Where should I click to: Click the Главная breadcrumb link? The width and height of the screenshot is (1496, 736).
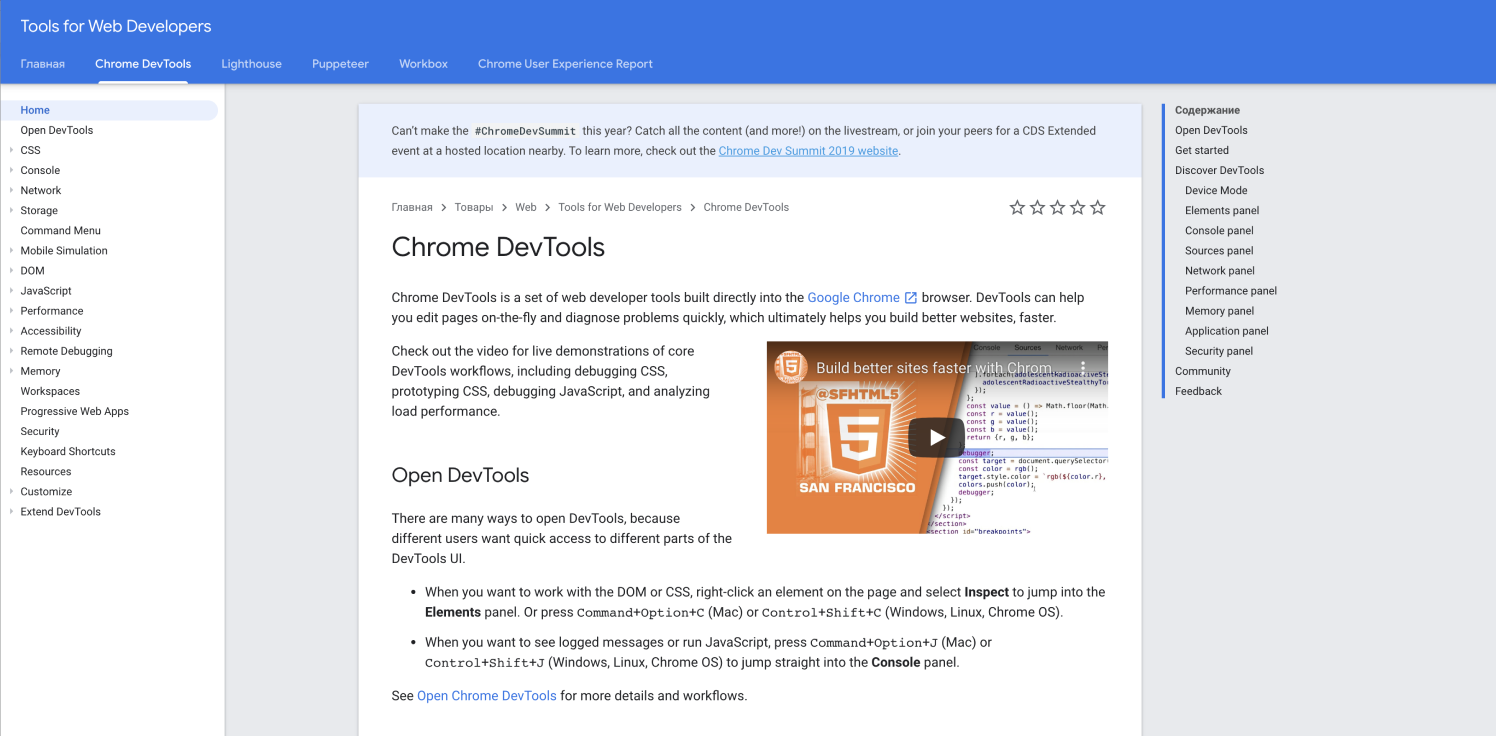[412, 207]
